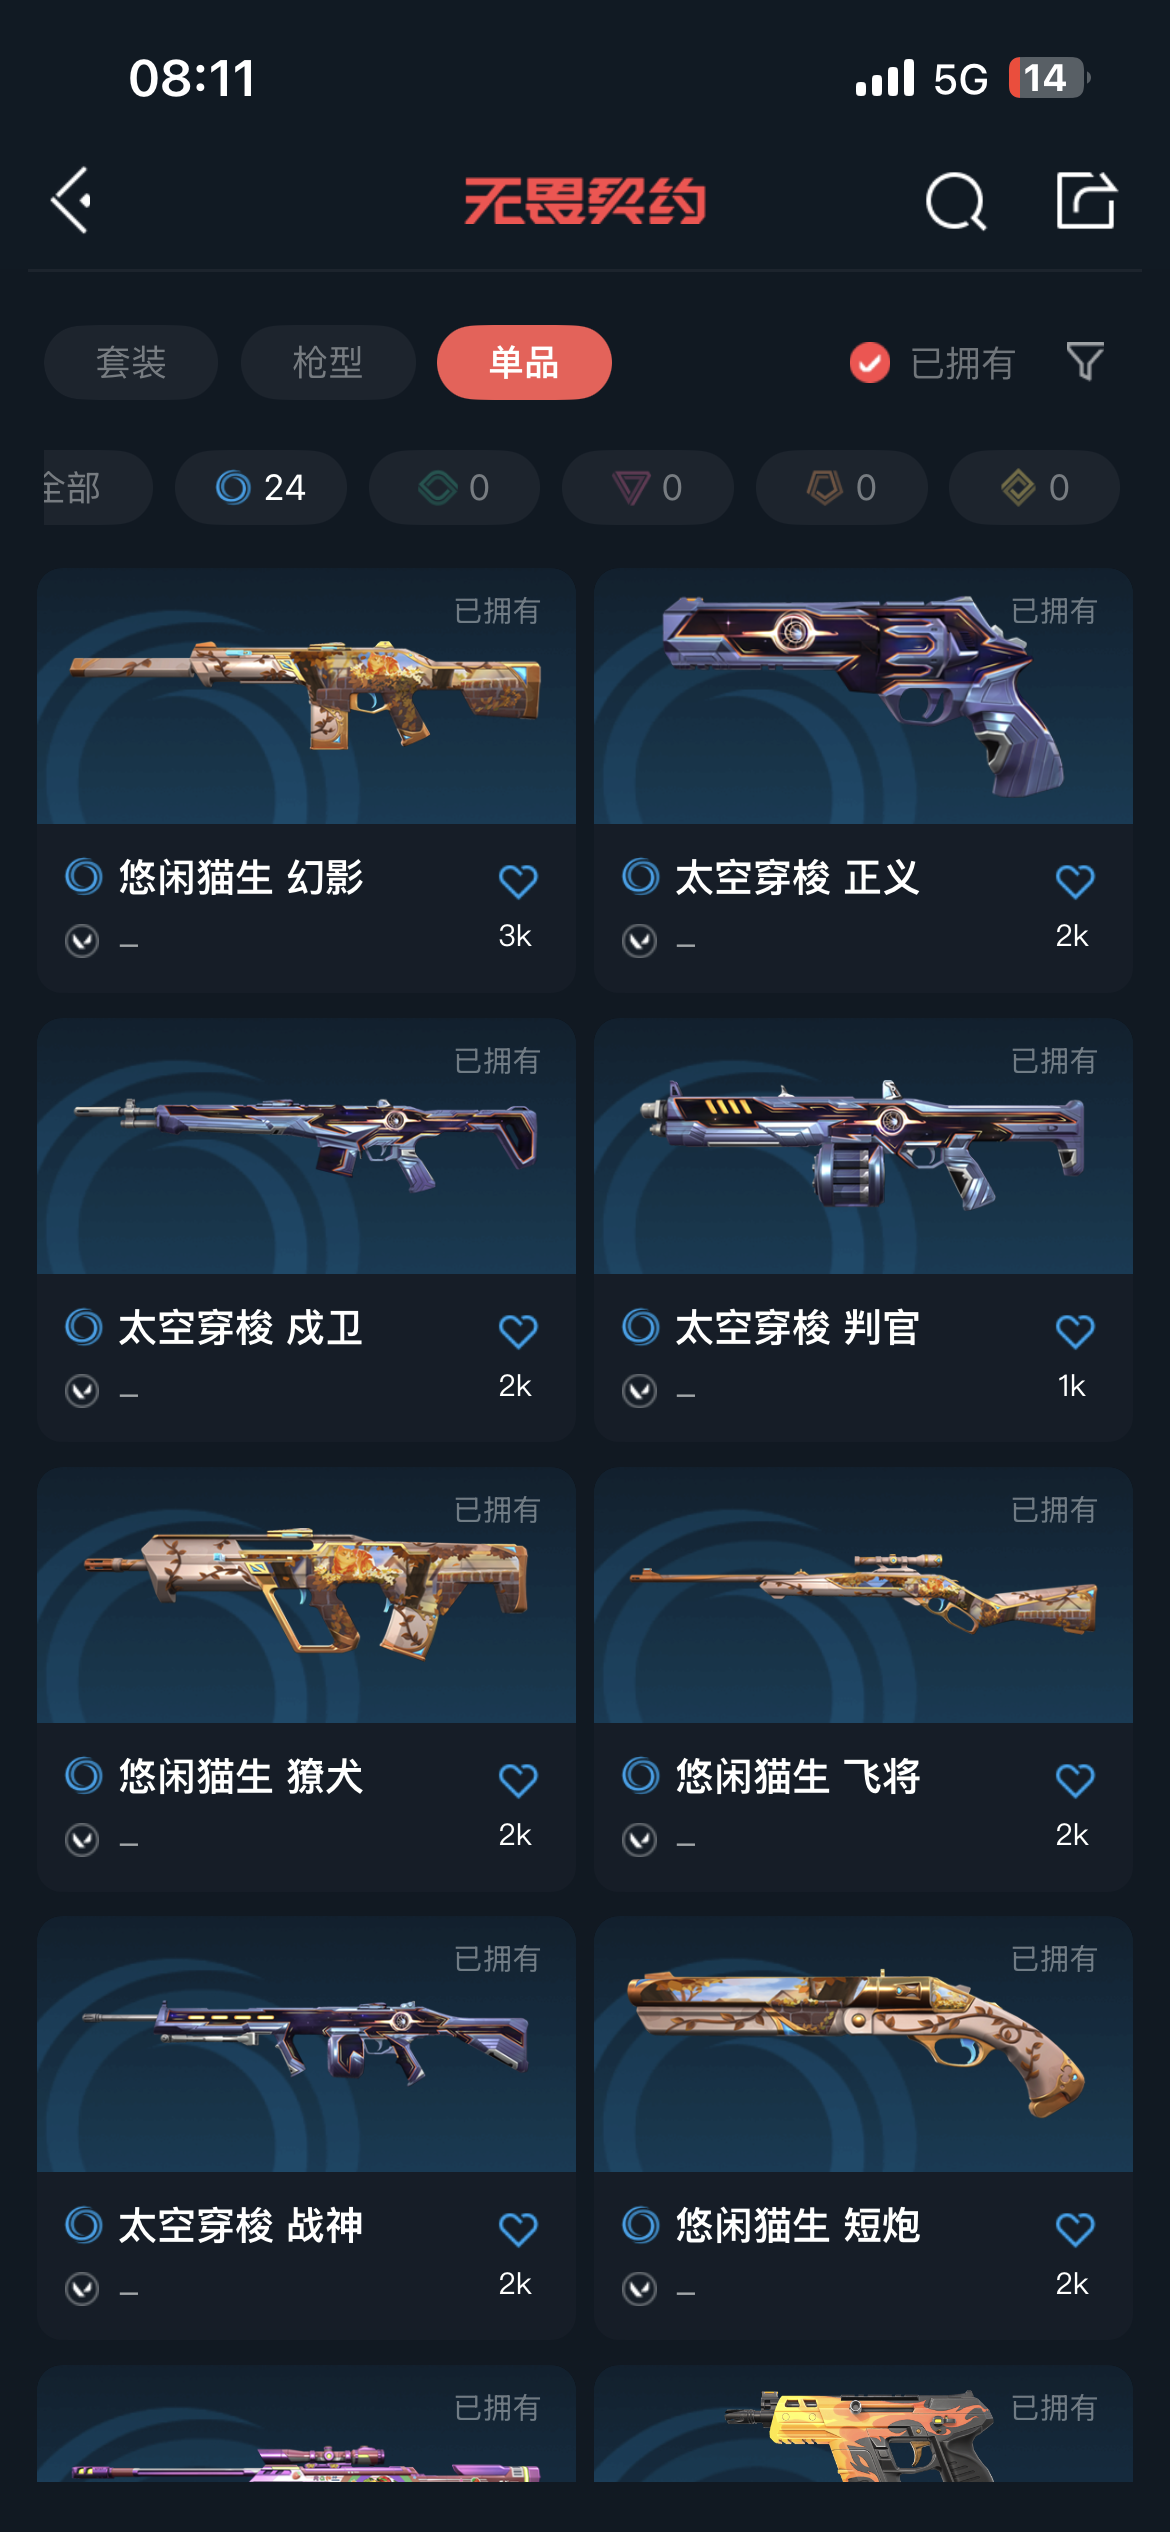1170x2532 pixels.
Task: Select the yellow diamond tier filter
Action: (x=1034, y=488)
